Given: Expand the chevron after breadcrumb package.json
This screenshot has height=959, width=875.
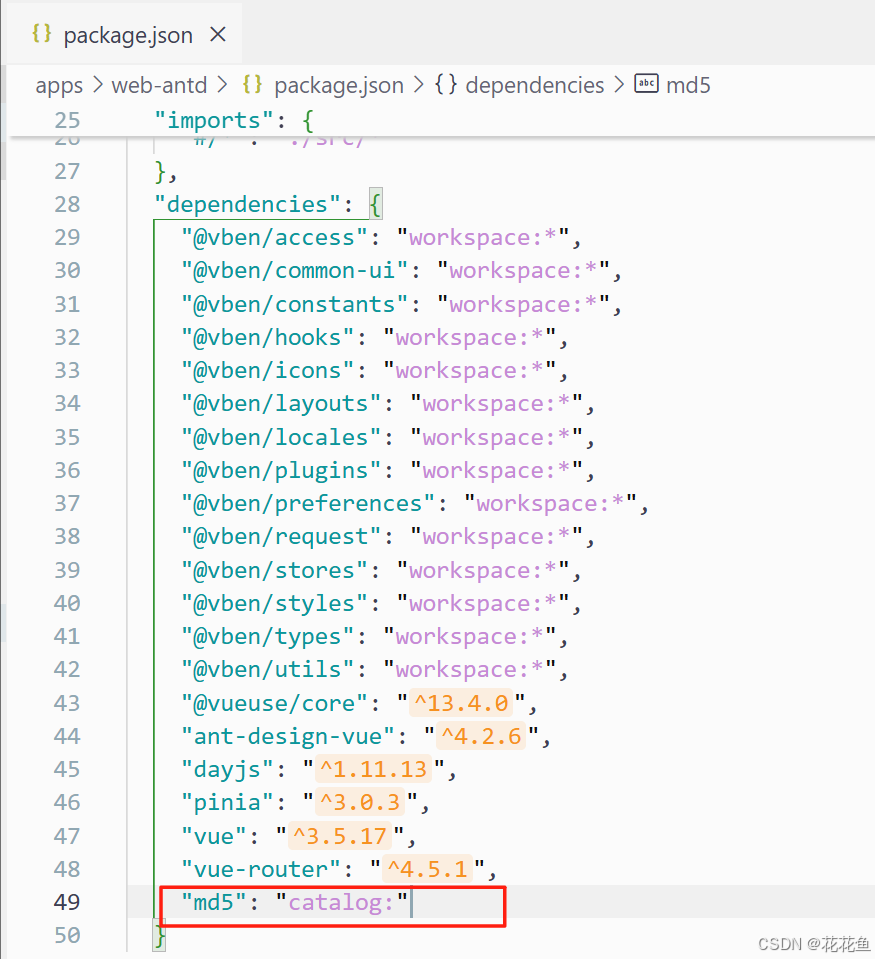Looking at the screenshot, I should [418, 84].
